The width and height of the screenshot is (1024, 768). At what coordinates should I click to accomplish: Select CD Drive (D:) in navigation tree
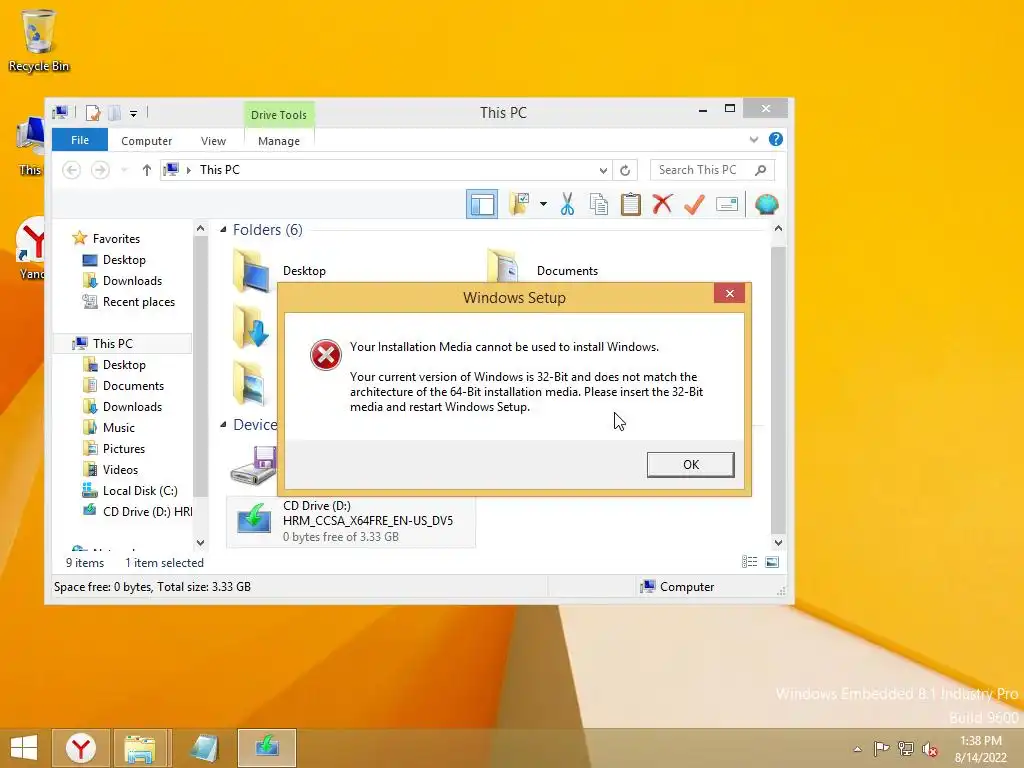[147, 511]
